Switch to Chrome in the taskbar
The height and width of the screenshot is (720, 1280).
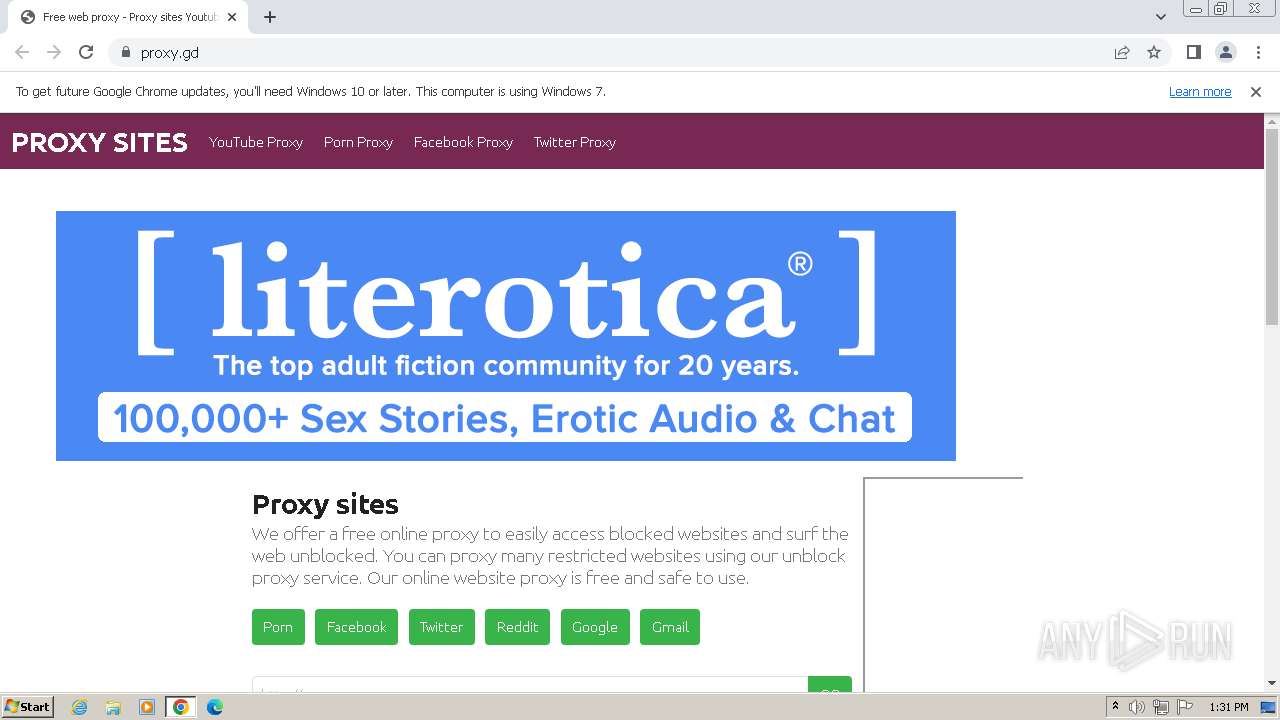[x=181, y=707]
